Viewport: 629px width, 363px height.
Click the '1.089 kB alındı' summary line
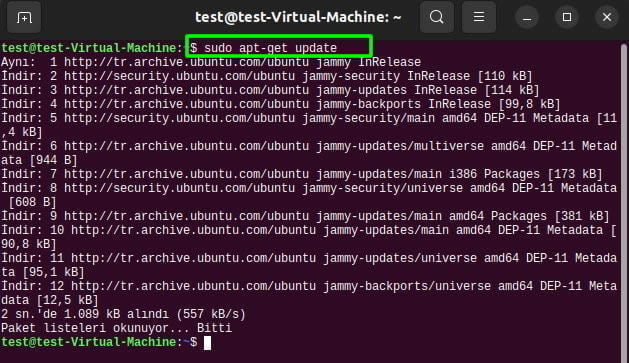123,314
